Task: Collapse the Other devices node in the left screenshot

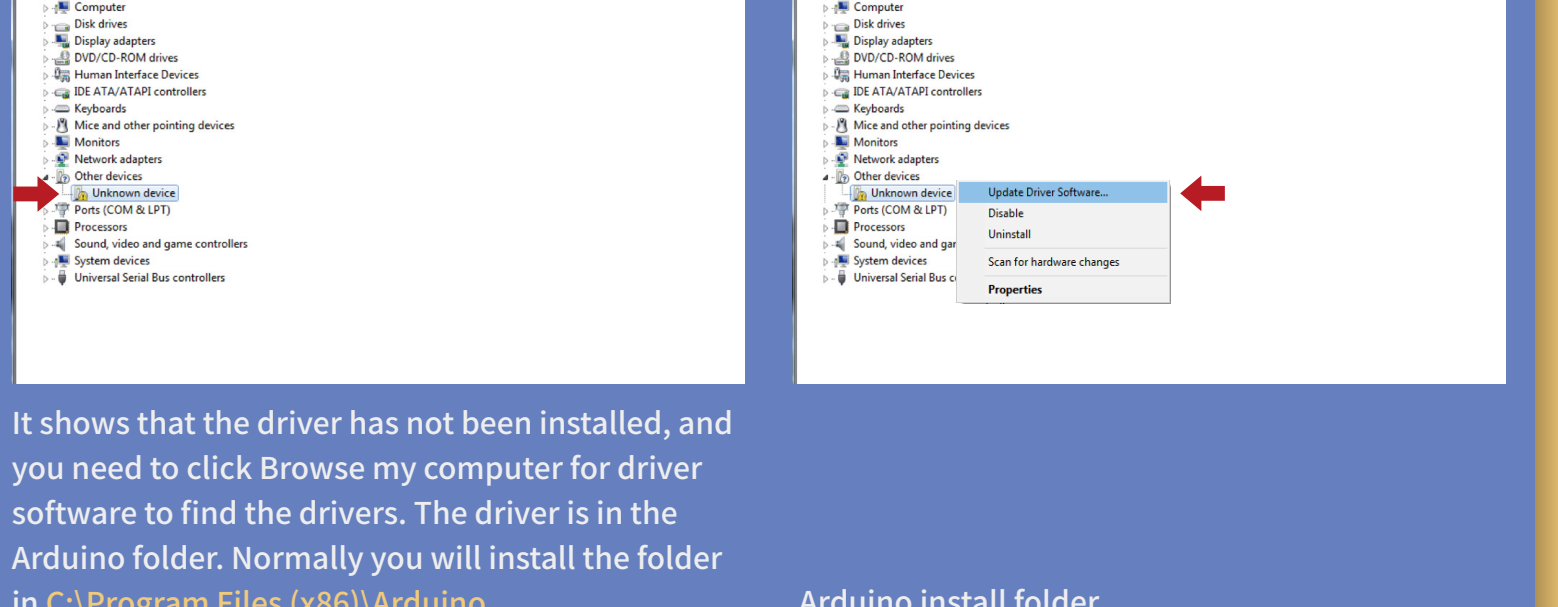Action: pos(45,176)
